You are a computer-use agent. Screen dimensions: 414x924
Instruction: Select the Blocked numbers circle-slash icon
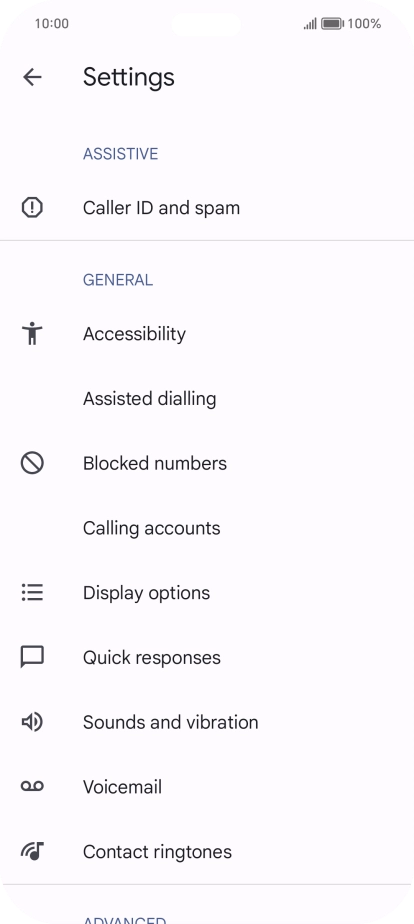click(32, 463)
